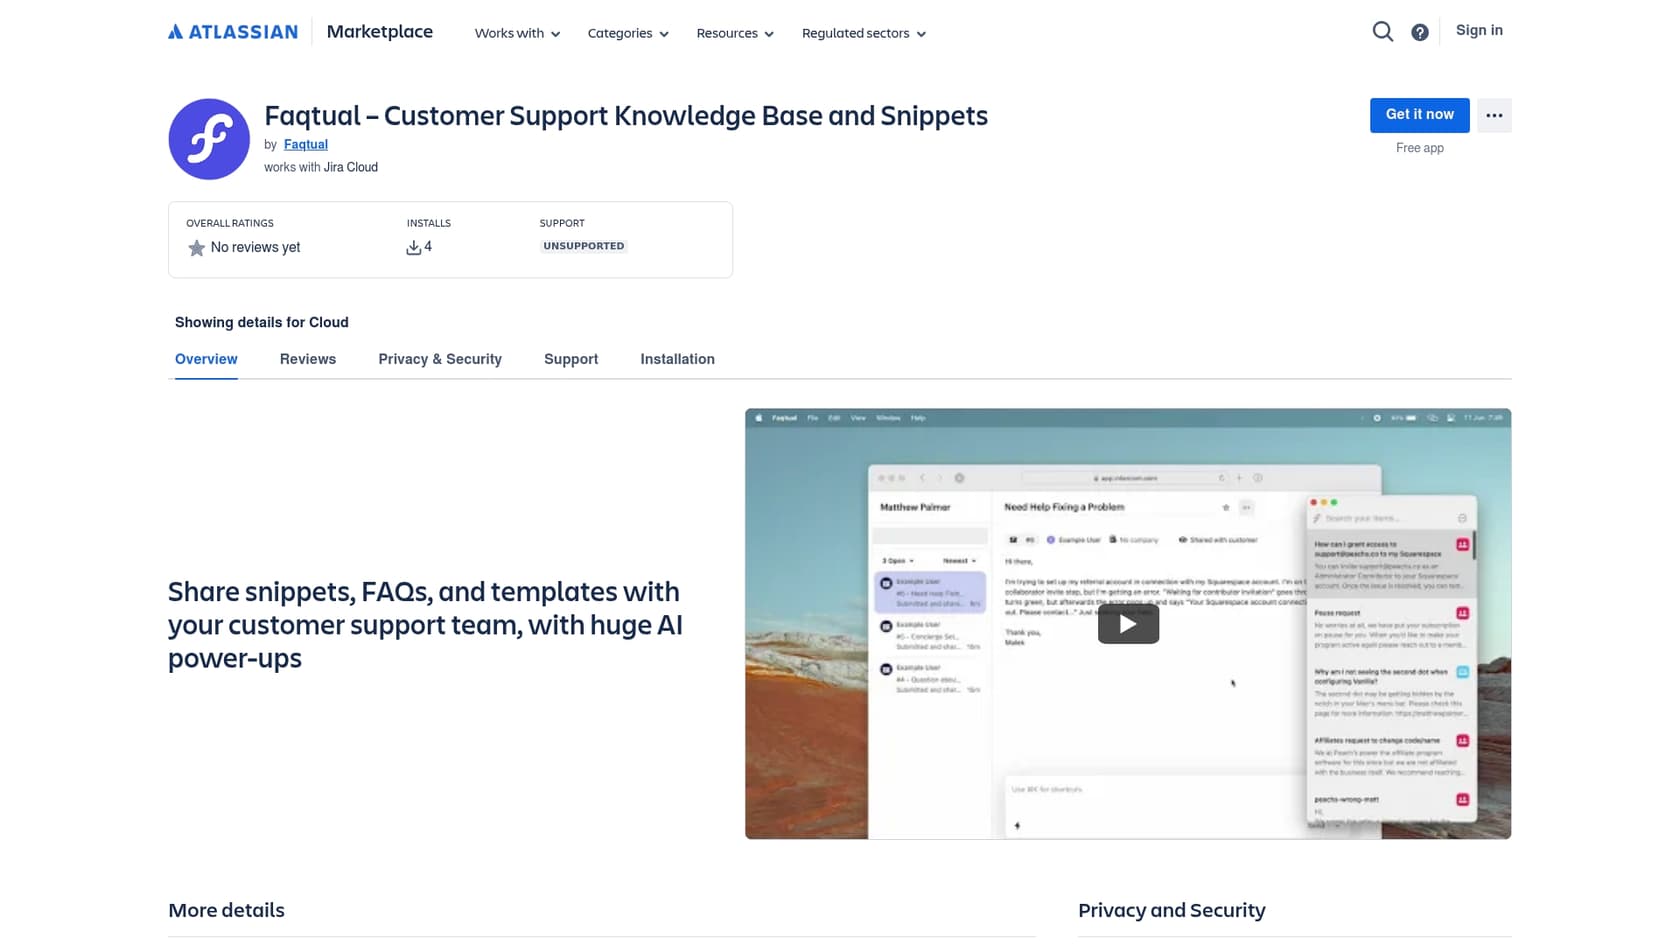The image size is (1680, 945).
Task: Open the Privacy & Security tab
Action: [x=440, y=359]
